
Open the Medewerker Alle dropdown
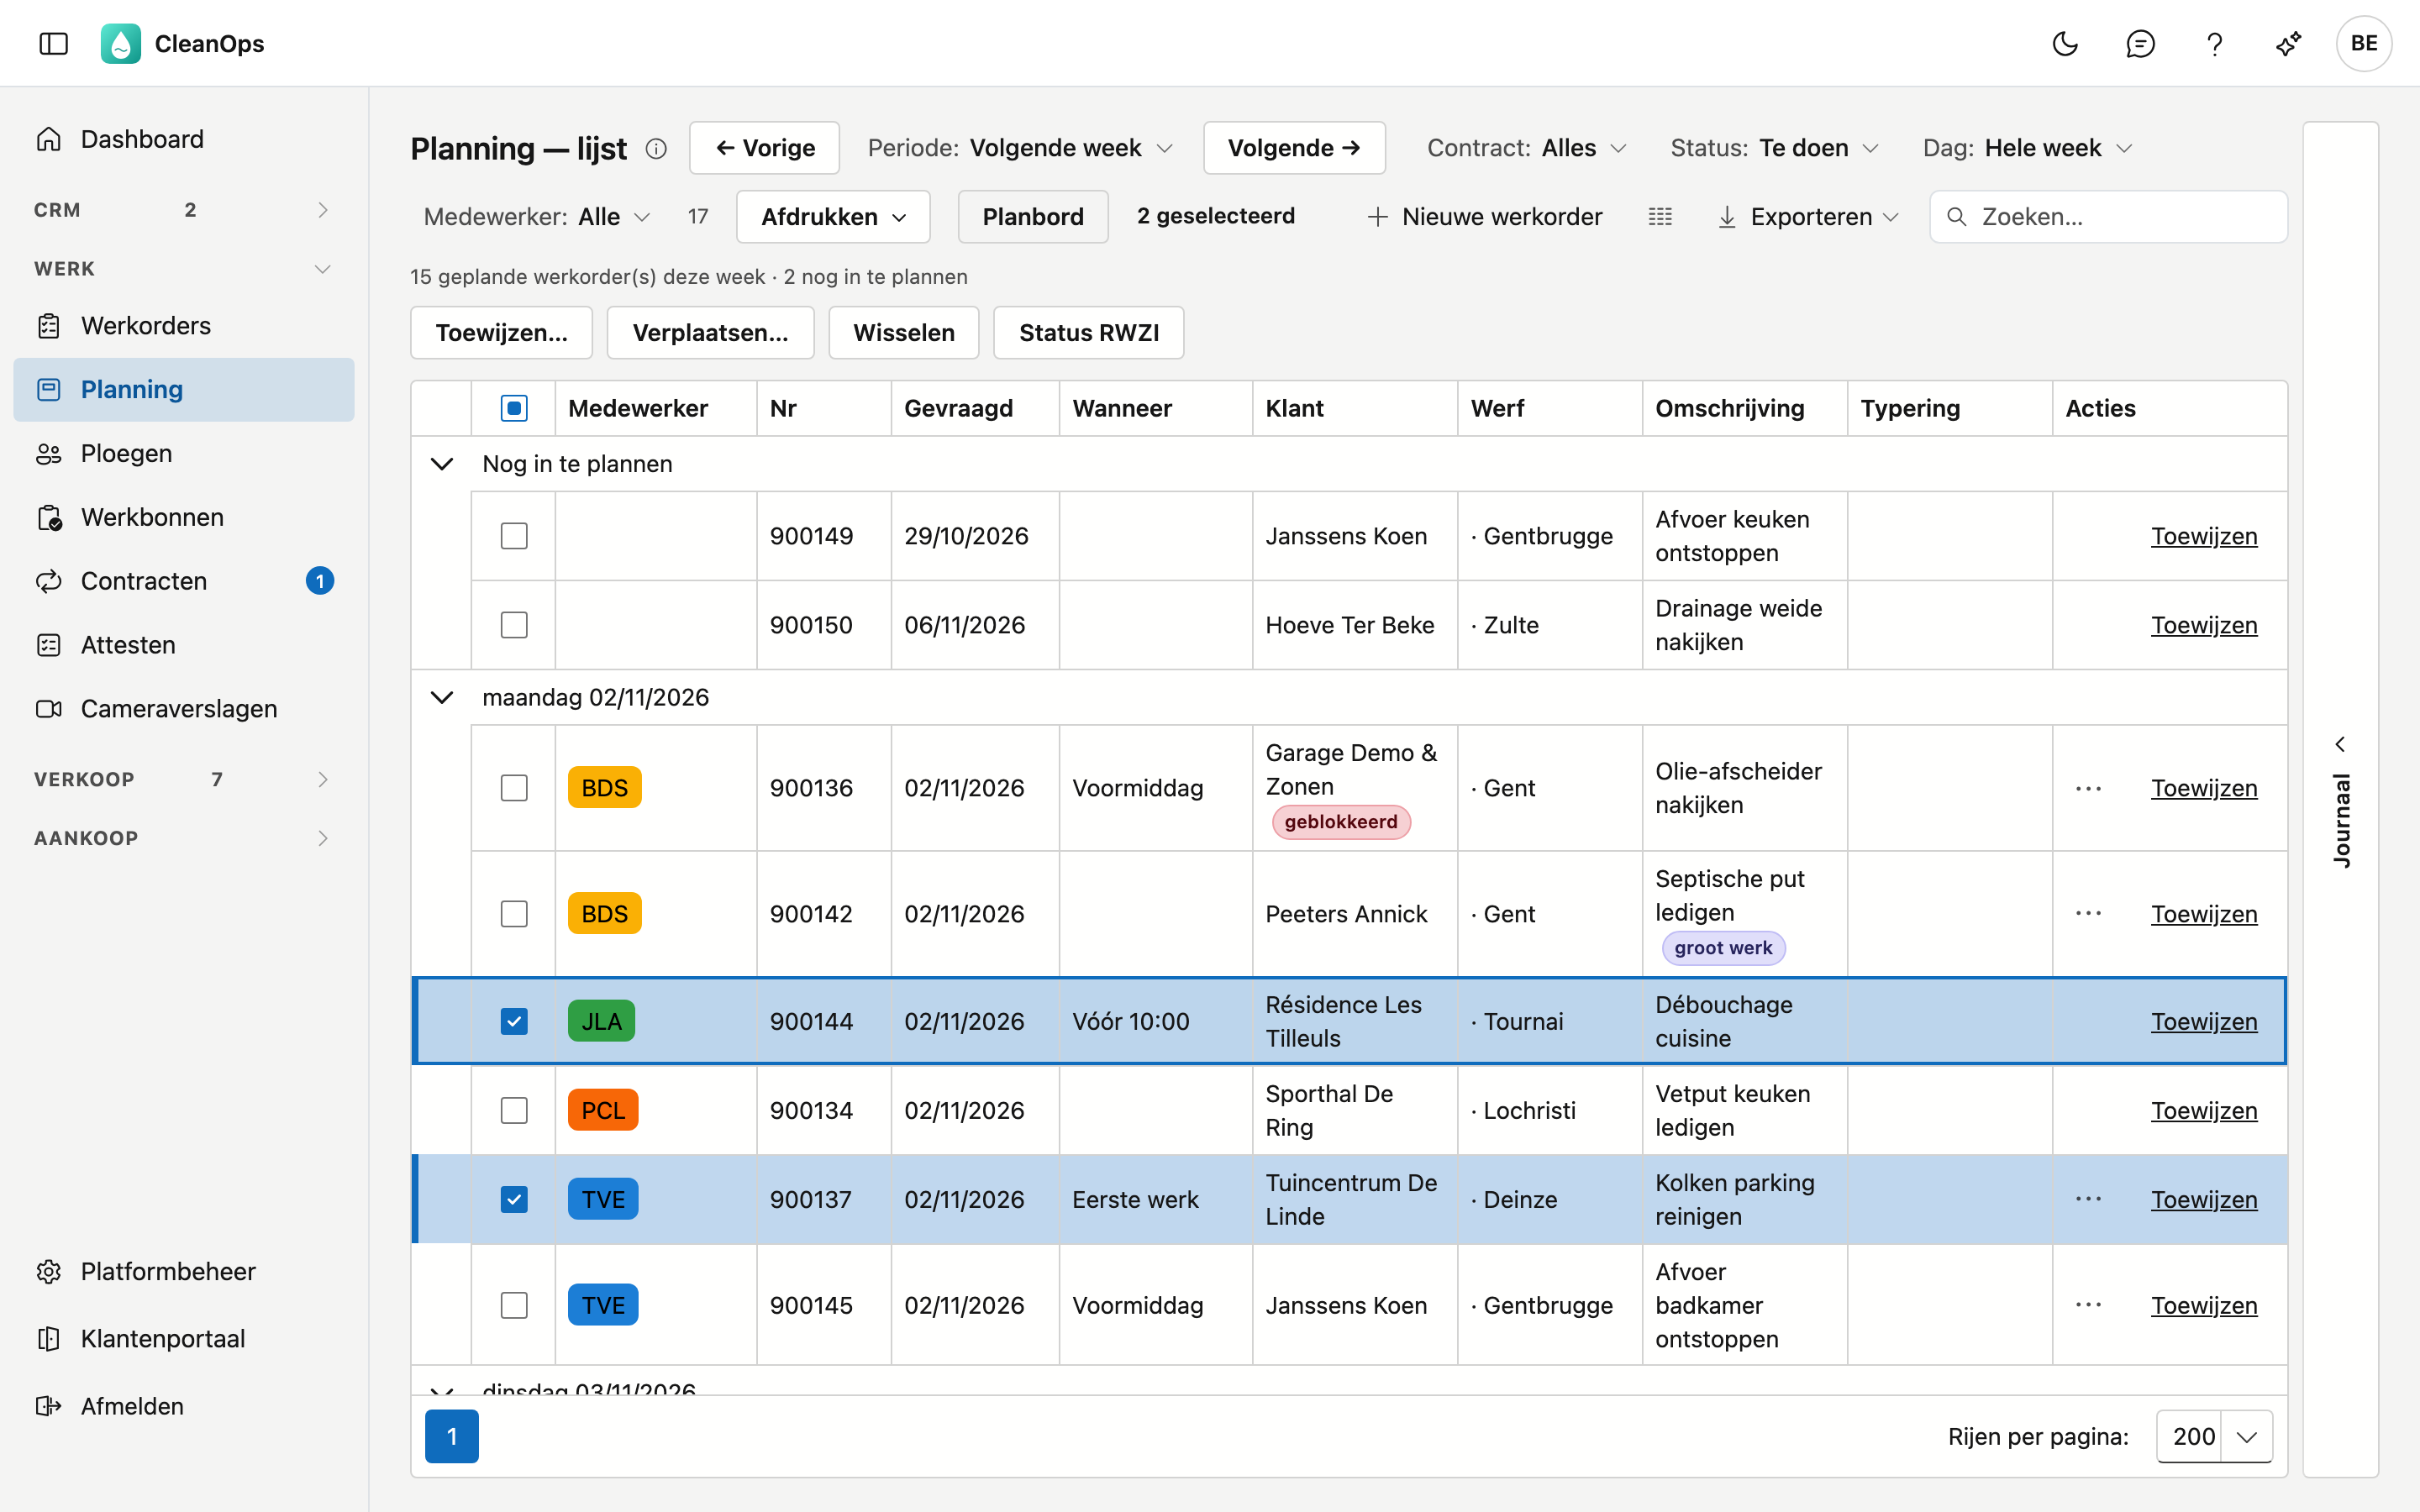click(x=537, y=216)
